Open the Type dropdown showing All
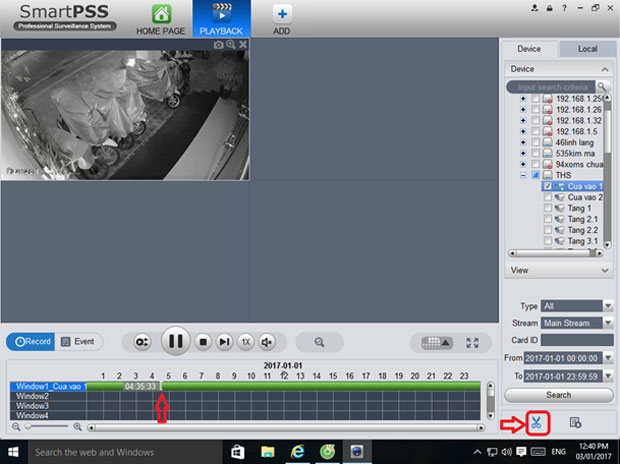Viewport: 620px width, 464px height. pyautogui.click(x=571, y=306)
